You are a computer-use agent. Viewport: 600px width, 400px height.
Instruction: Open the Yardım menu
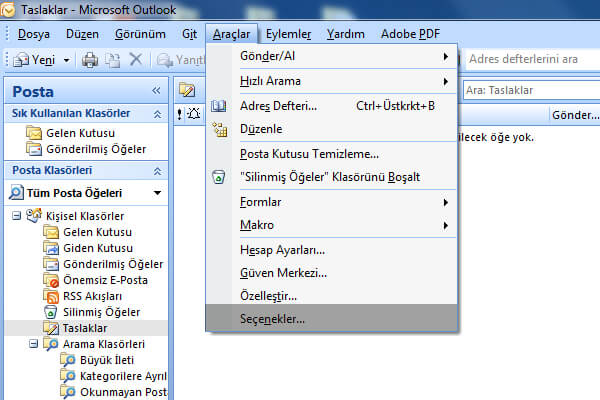click(x=346, y=34)
